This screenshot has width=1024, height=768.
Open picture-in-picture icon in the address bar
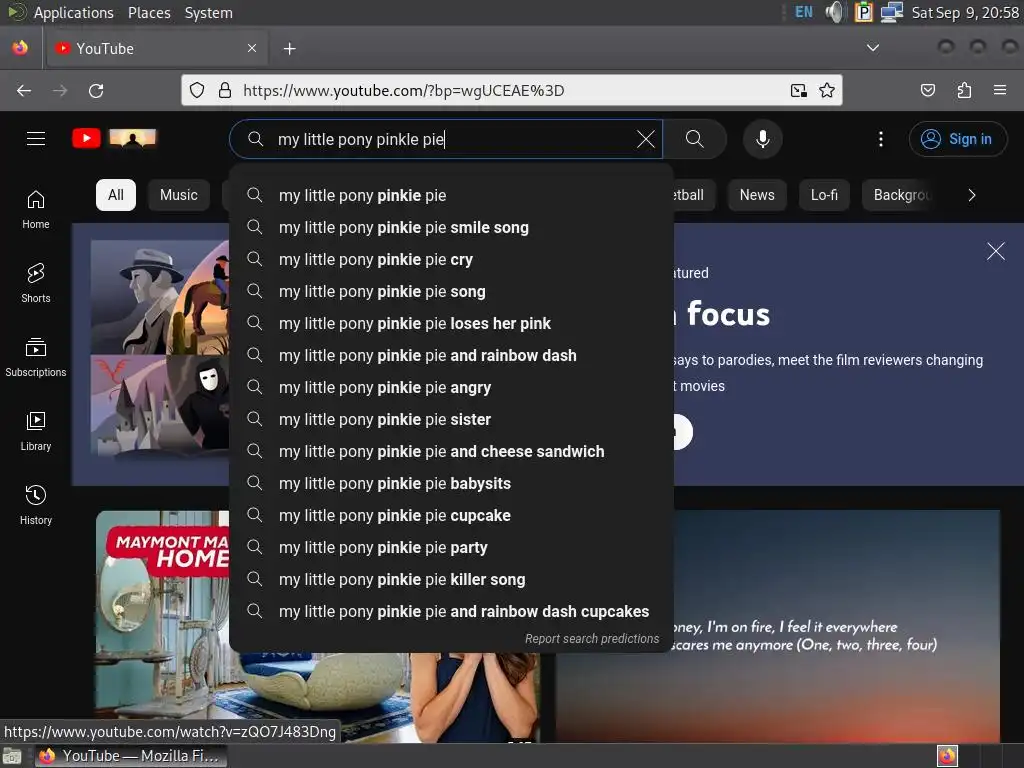(798, 90)
